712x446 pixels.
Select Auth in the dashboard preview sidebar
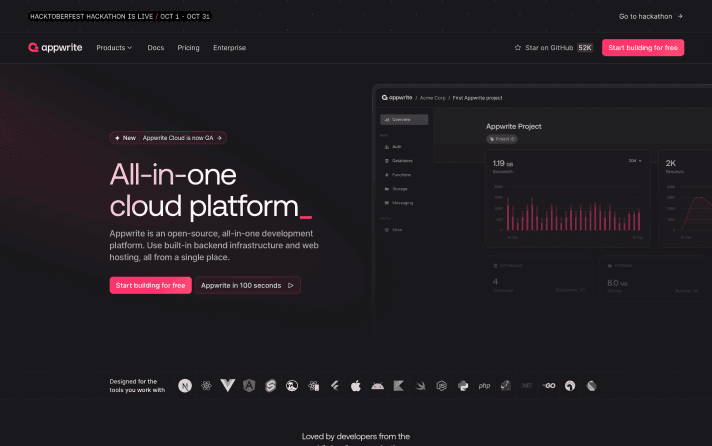(x=393, y=147)
